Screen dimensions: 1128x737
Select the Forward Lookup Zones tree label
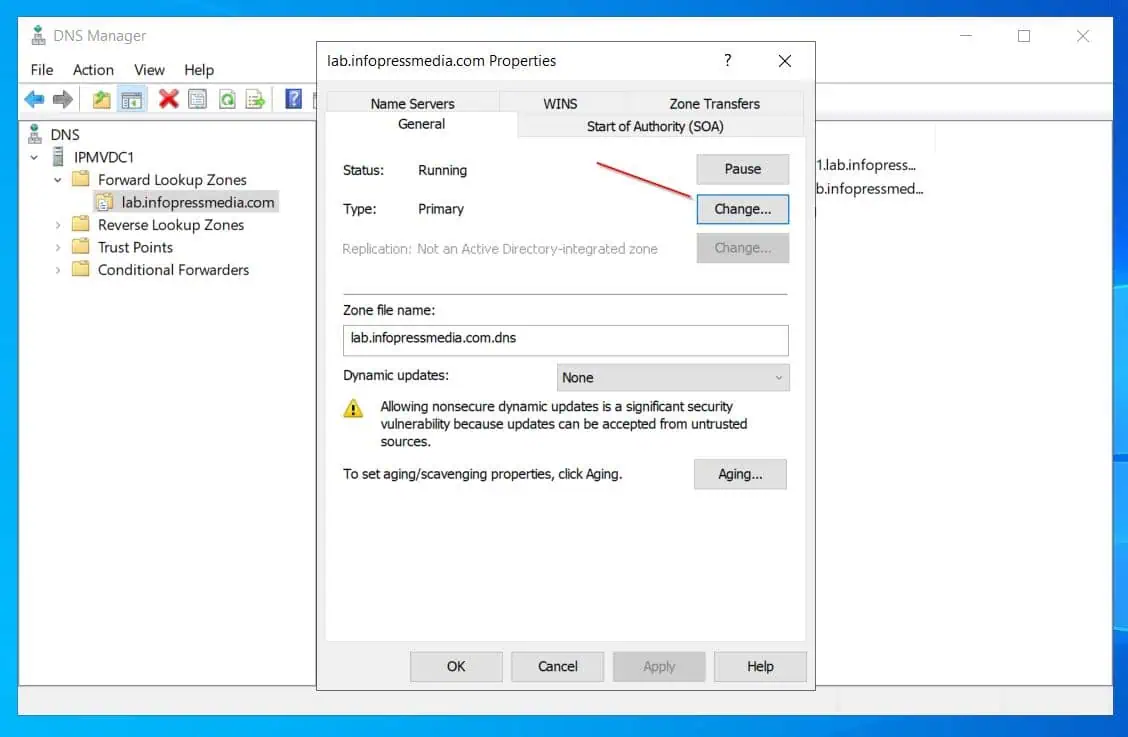tap(173, 179)
